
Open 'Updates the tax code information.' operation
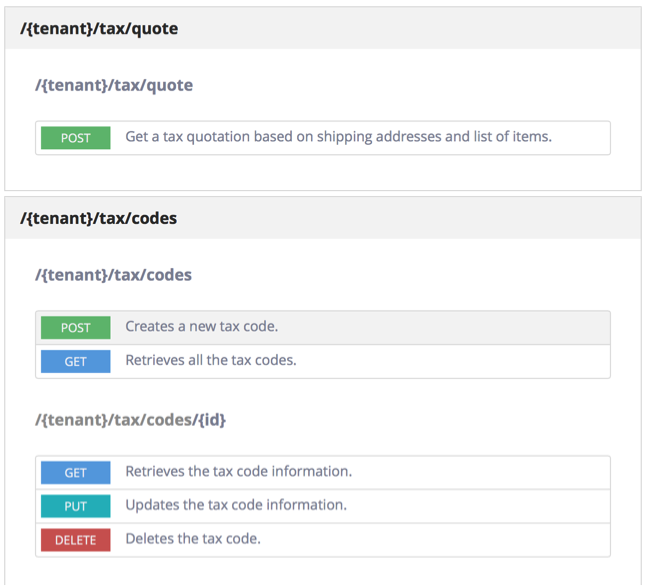pos(236,505)
